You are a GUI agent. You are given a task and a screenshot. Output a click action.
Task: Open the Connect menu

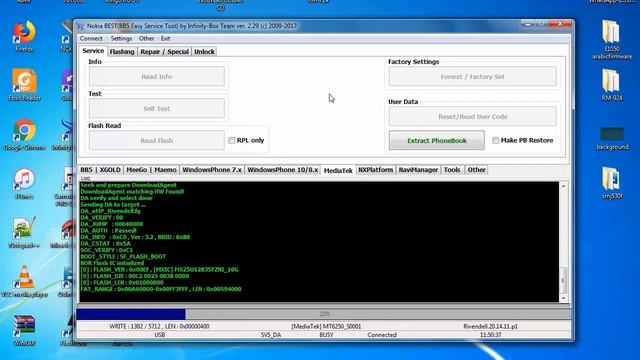coord(91,38)
